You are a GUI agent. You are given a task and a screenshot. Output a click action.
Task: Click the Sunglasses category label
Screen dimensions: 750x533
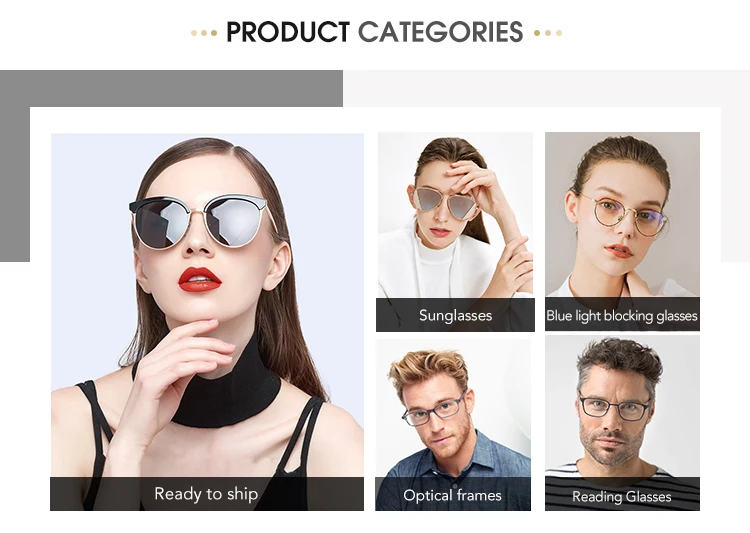(455, 315)
